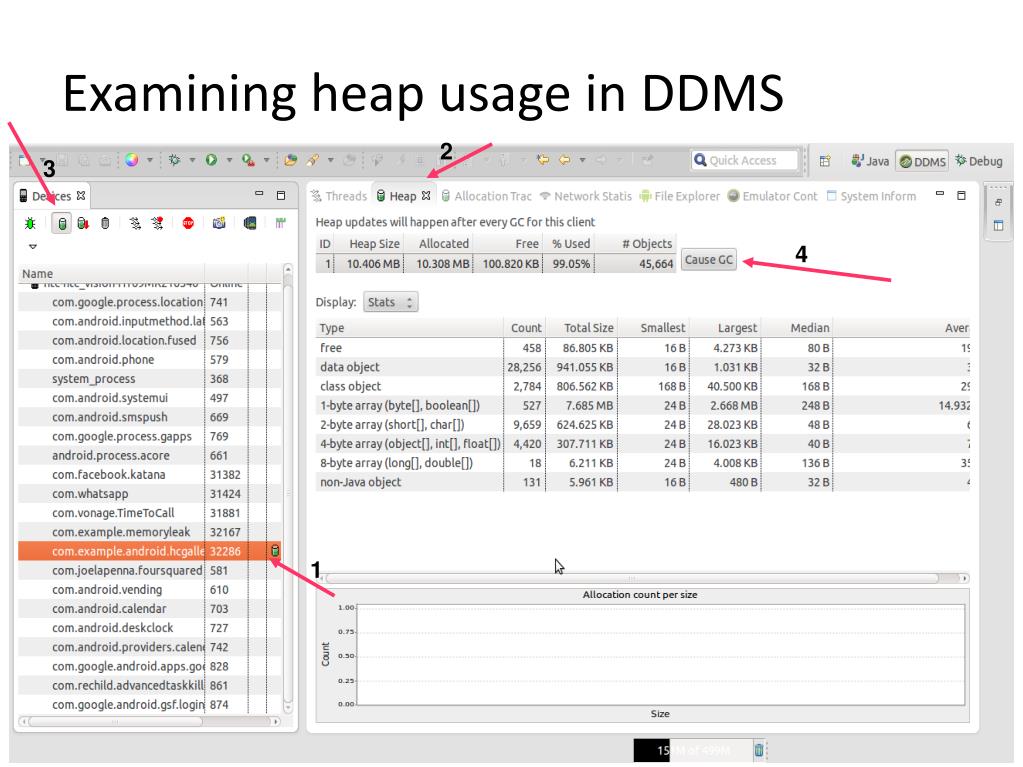Open the Display Stats combo box

[390, 302]
